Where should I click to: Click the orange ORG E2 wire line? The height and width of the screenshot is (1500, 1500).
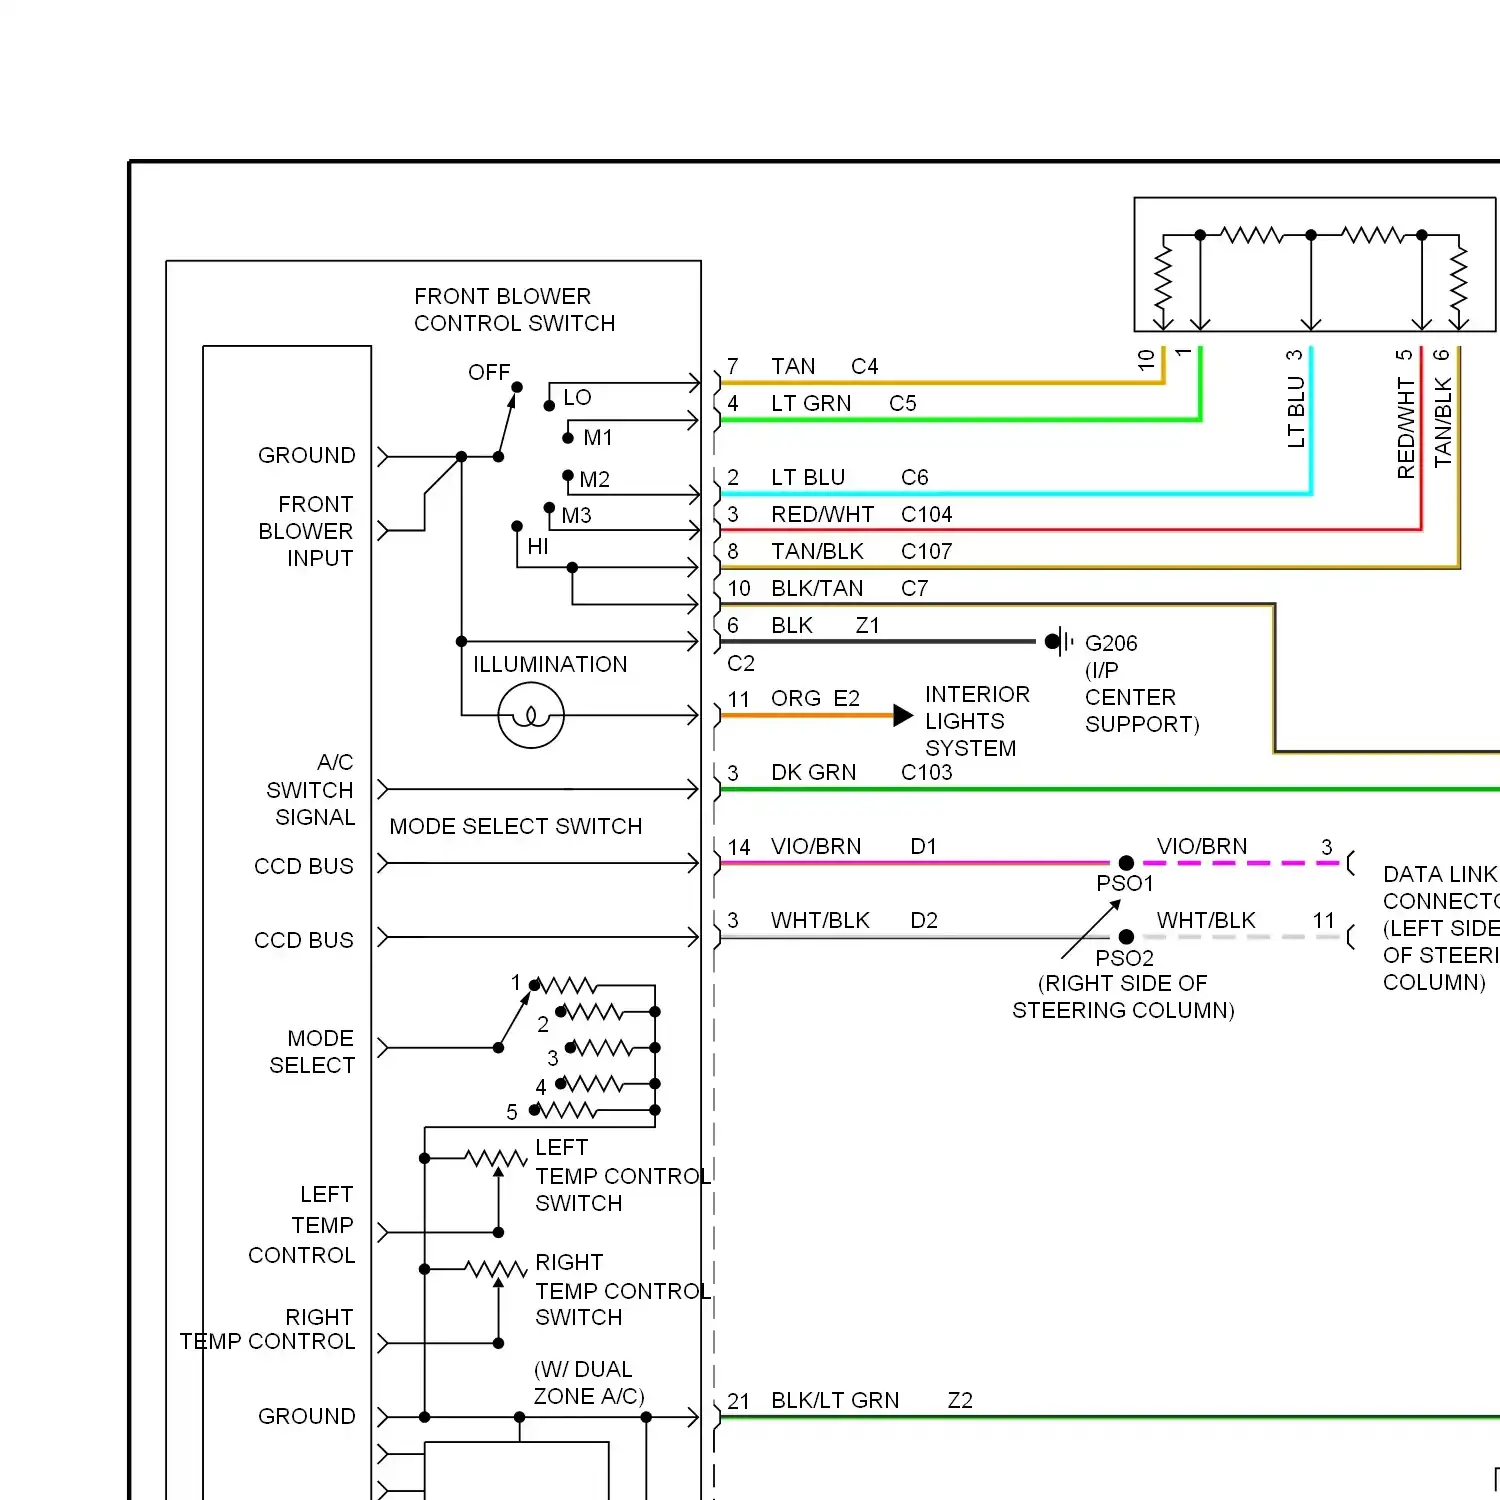click(806, 716)
